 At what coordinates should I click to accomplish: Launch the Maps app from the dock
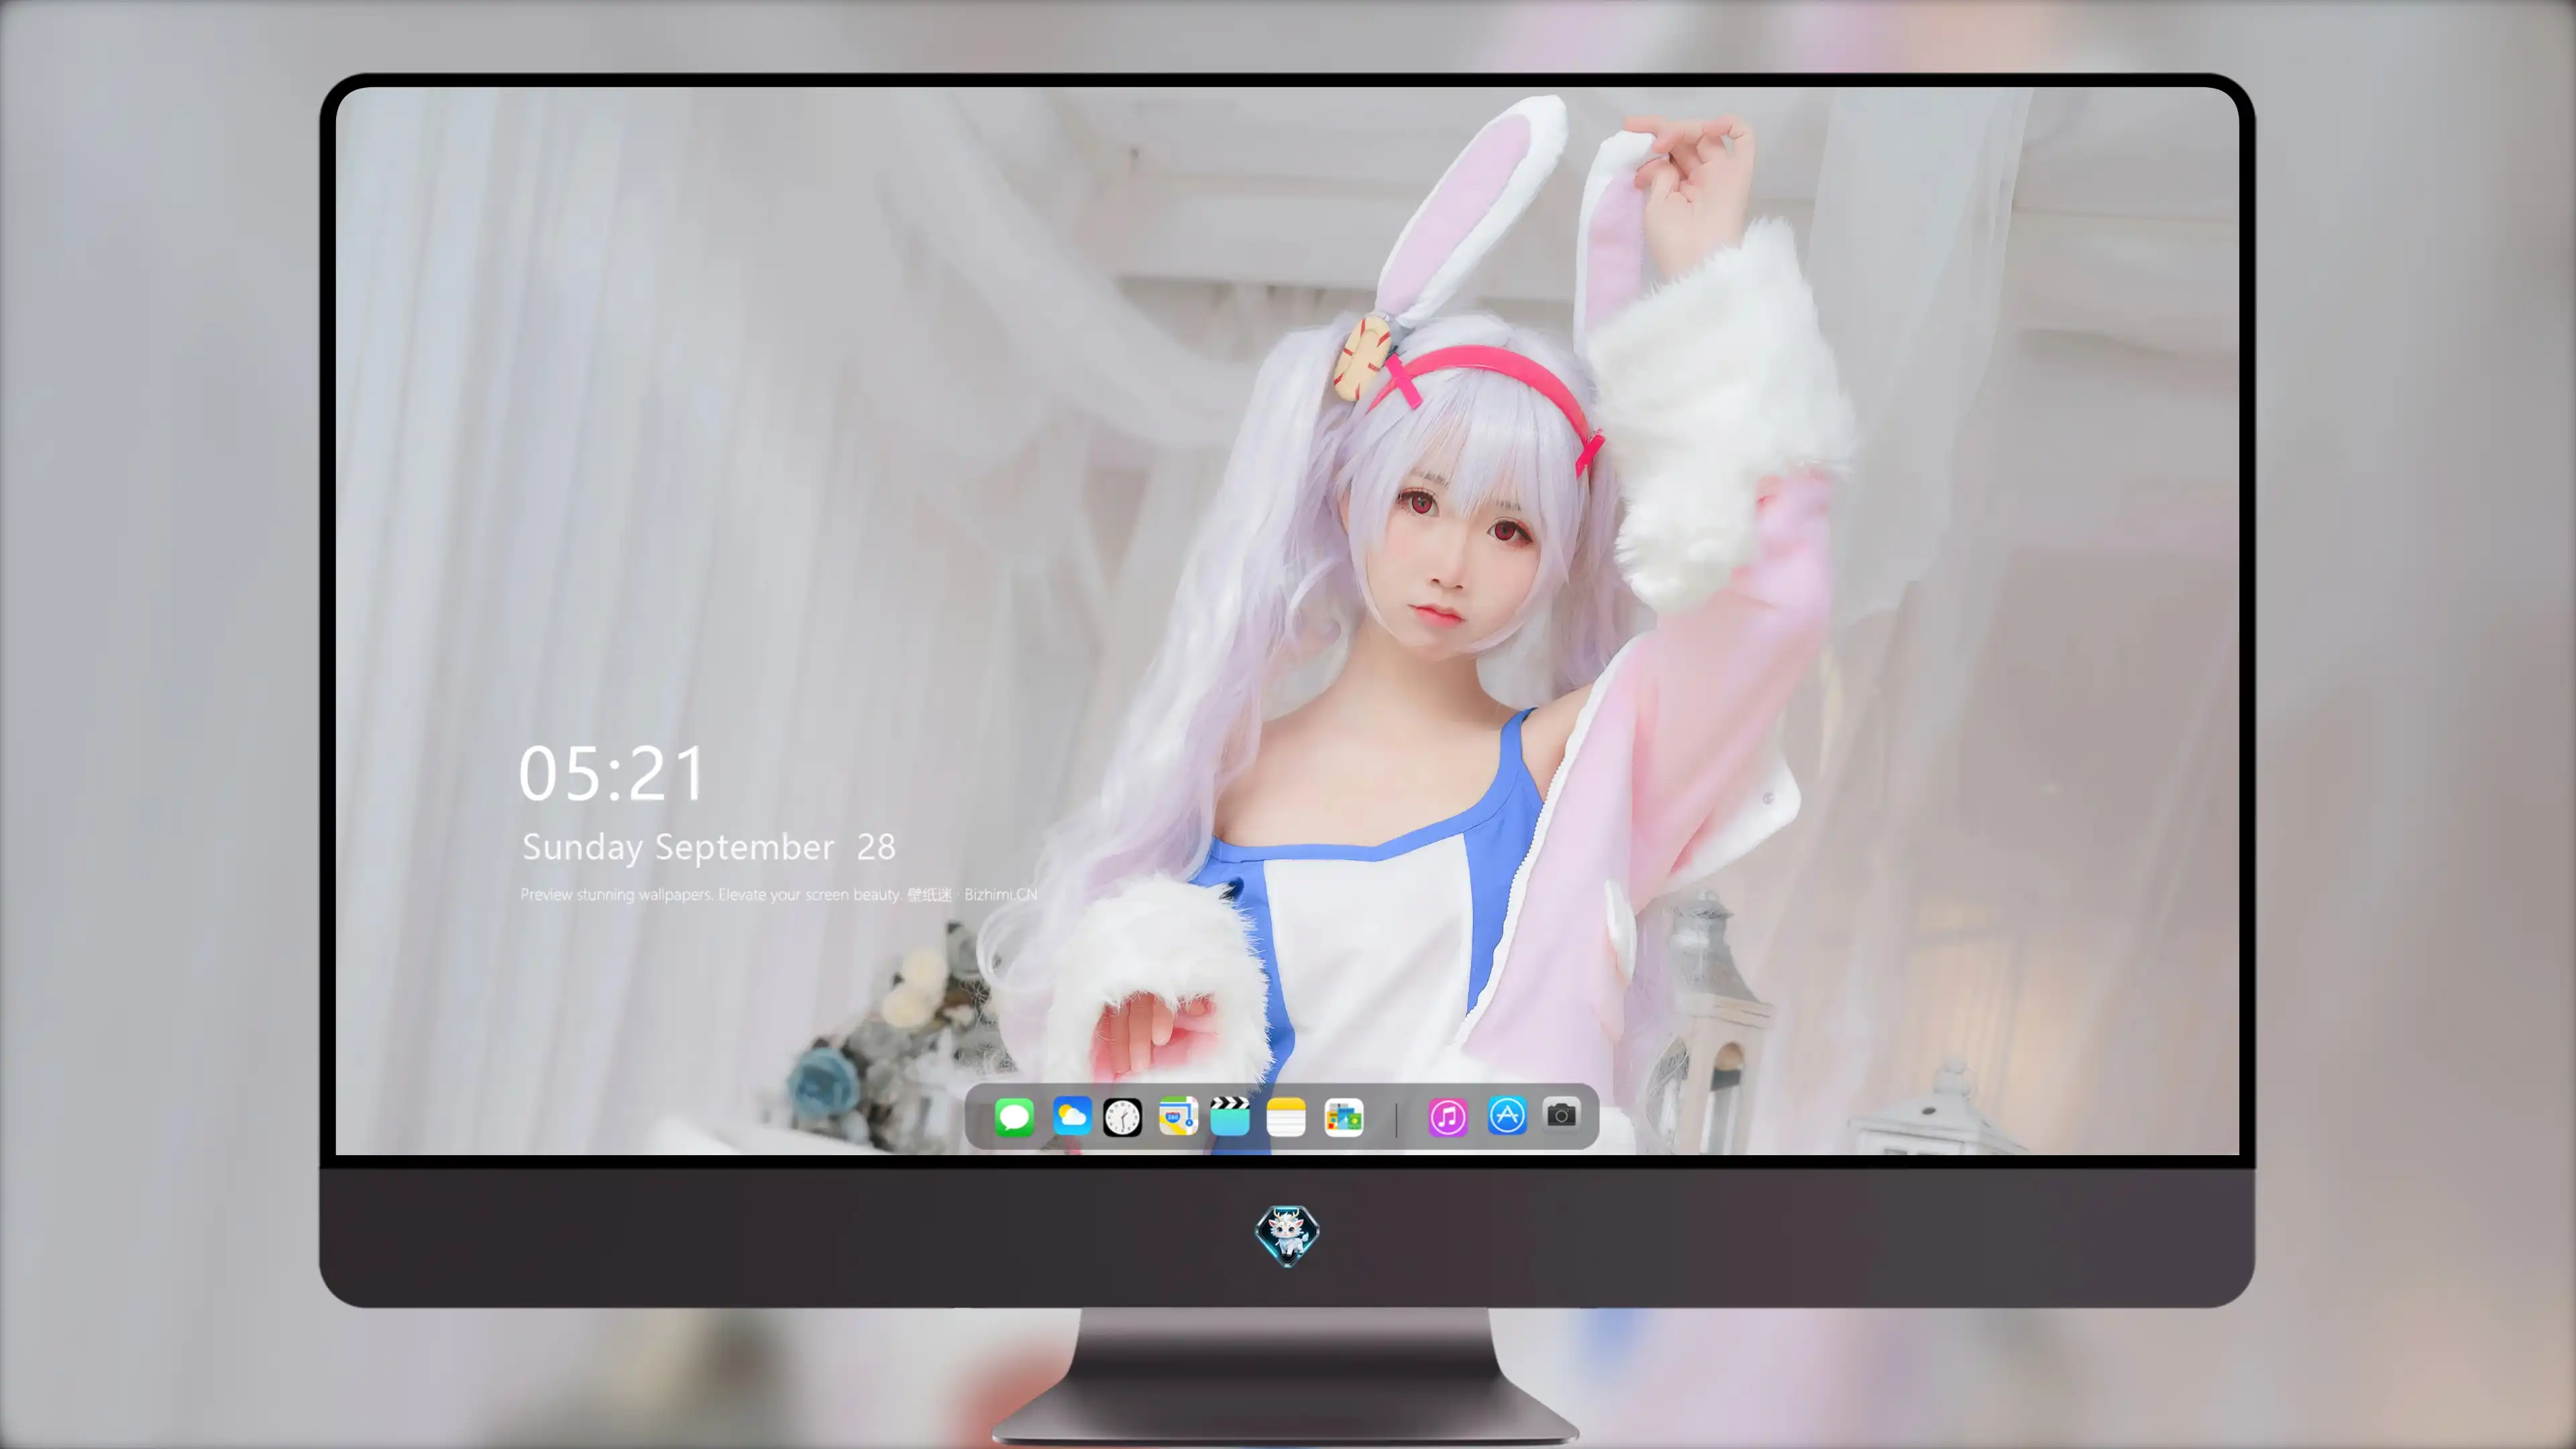click(1178, 1116)
